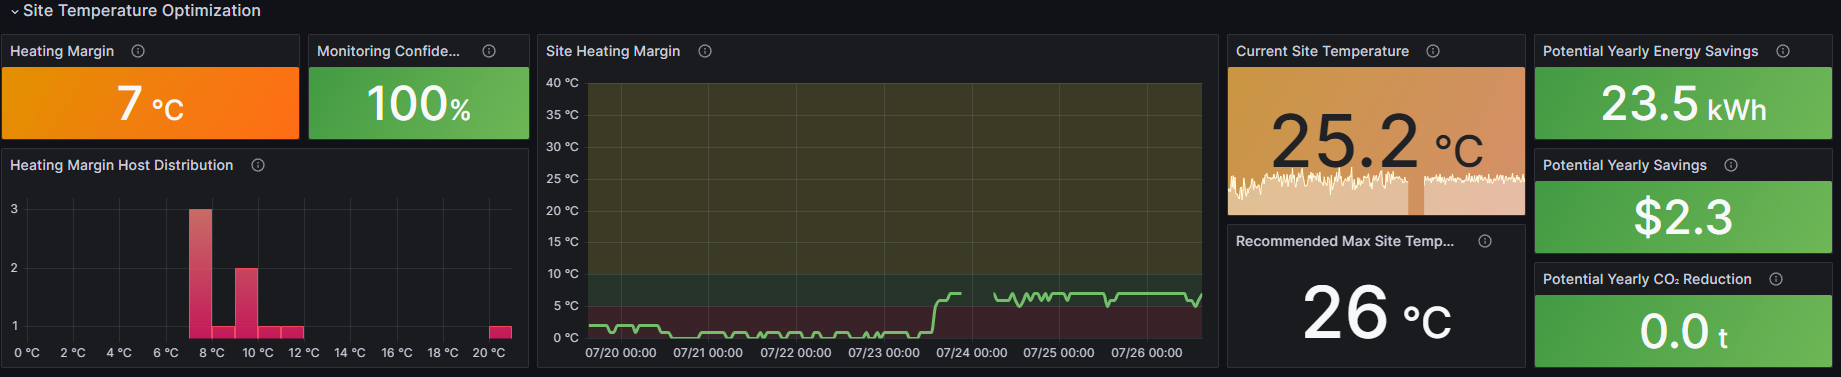Click the 07/20 00:00 time axis label
The image size is (1841, 377).
click(x=621, y=353)
